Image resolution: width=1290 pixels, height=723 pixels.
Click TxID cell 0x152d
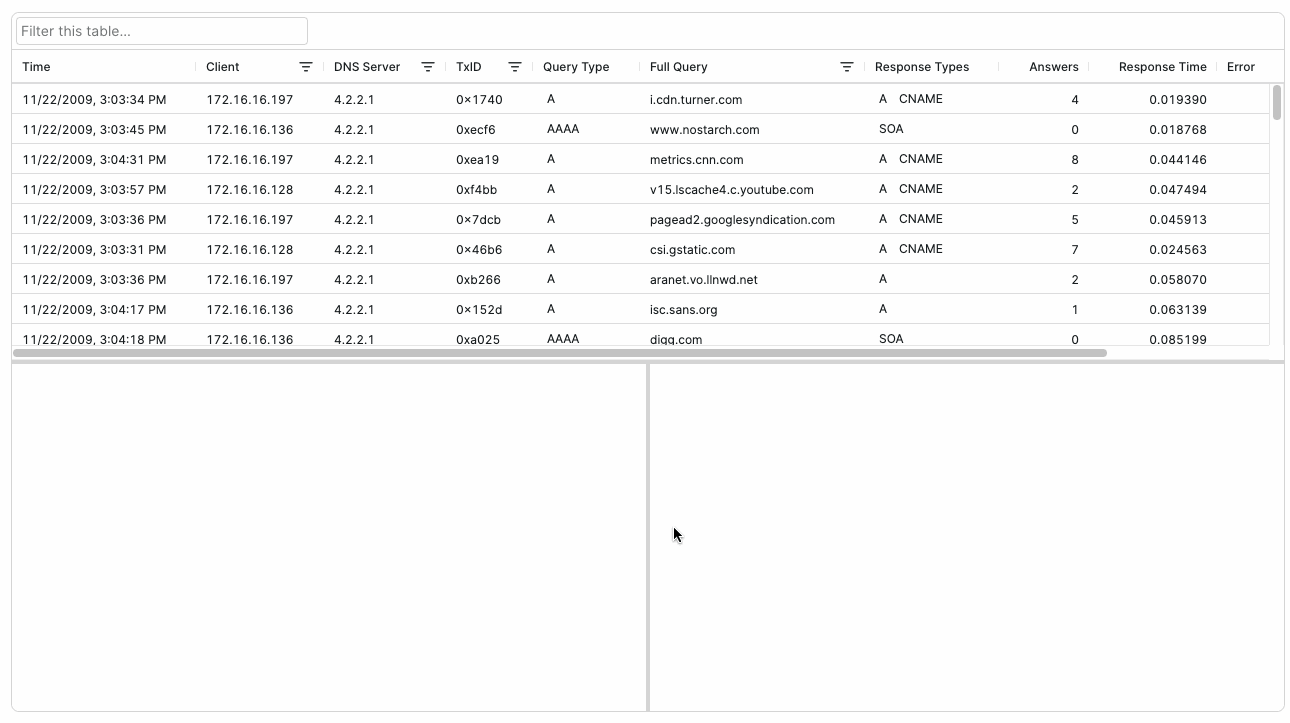[479, 310]
